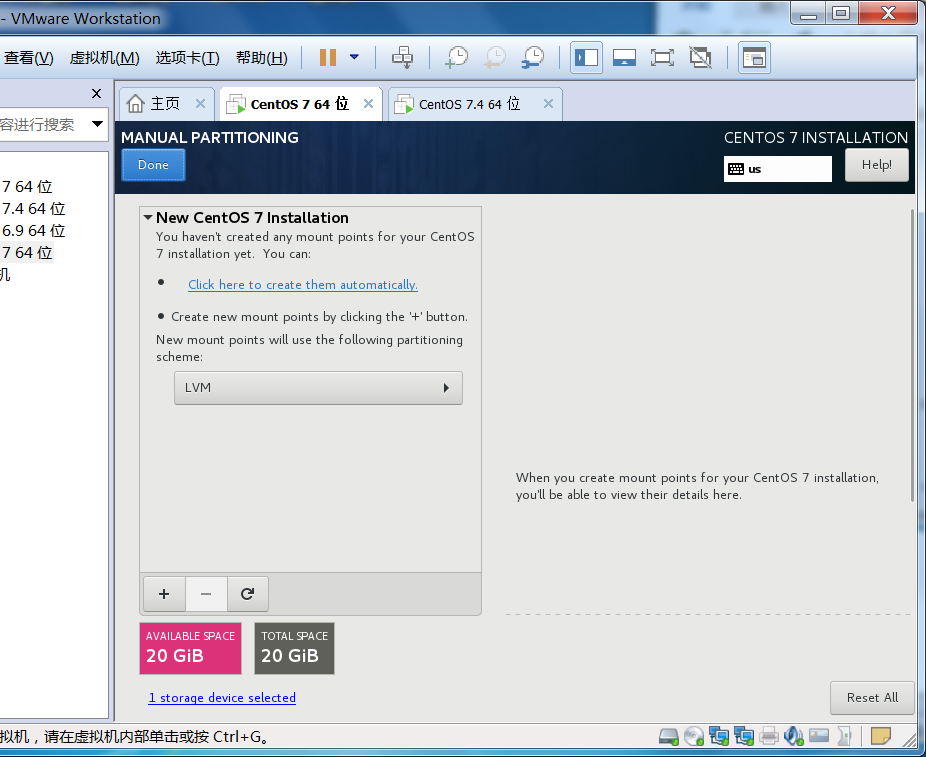Open the 1 storage device selected link
The height and width of the screenshot is (757, 926).
(222, 698)
